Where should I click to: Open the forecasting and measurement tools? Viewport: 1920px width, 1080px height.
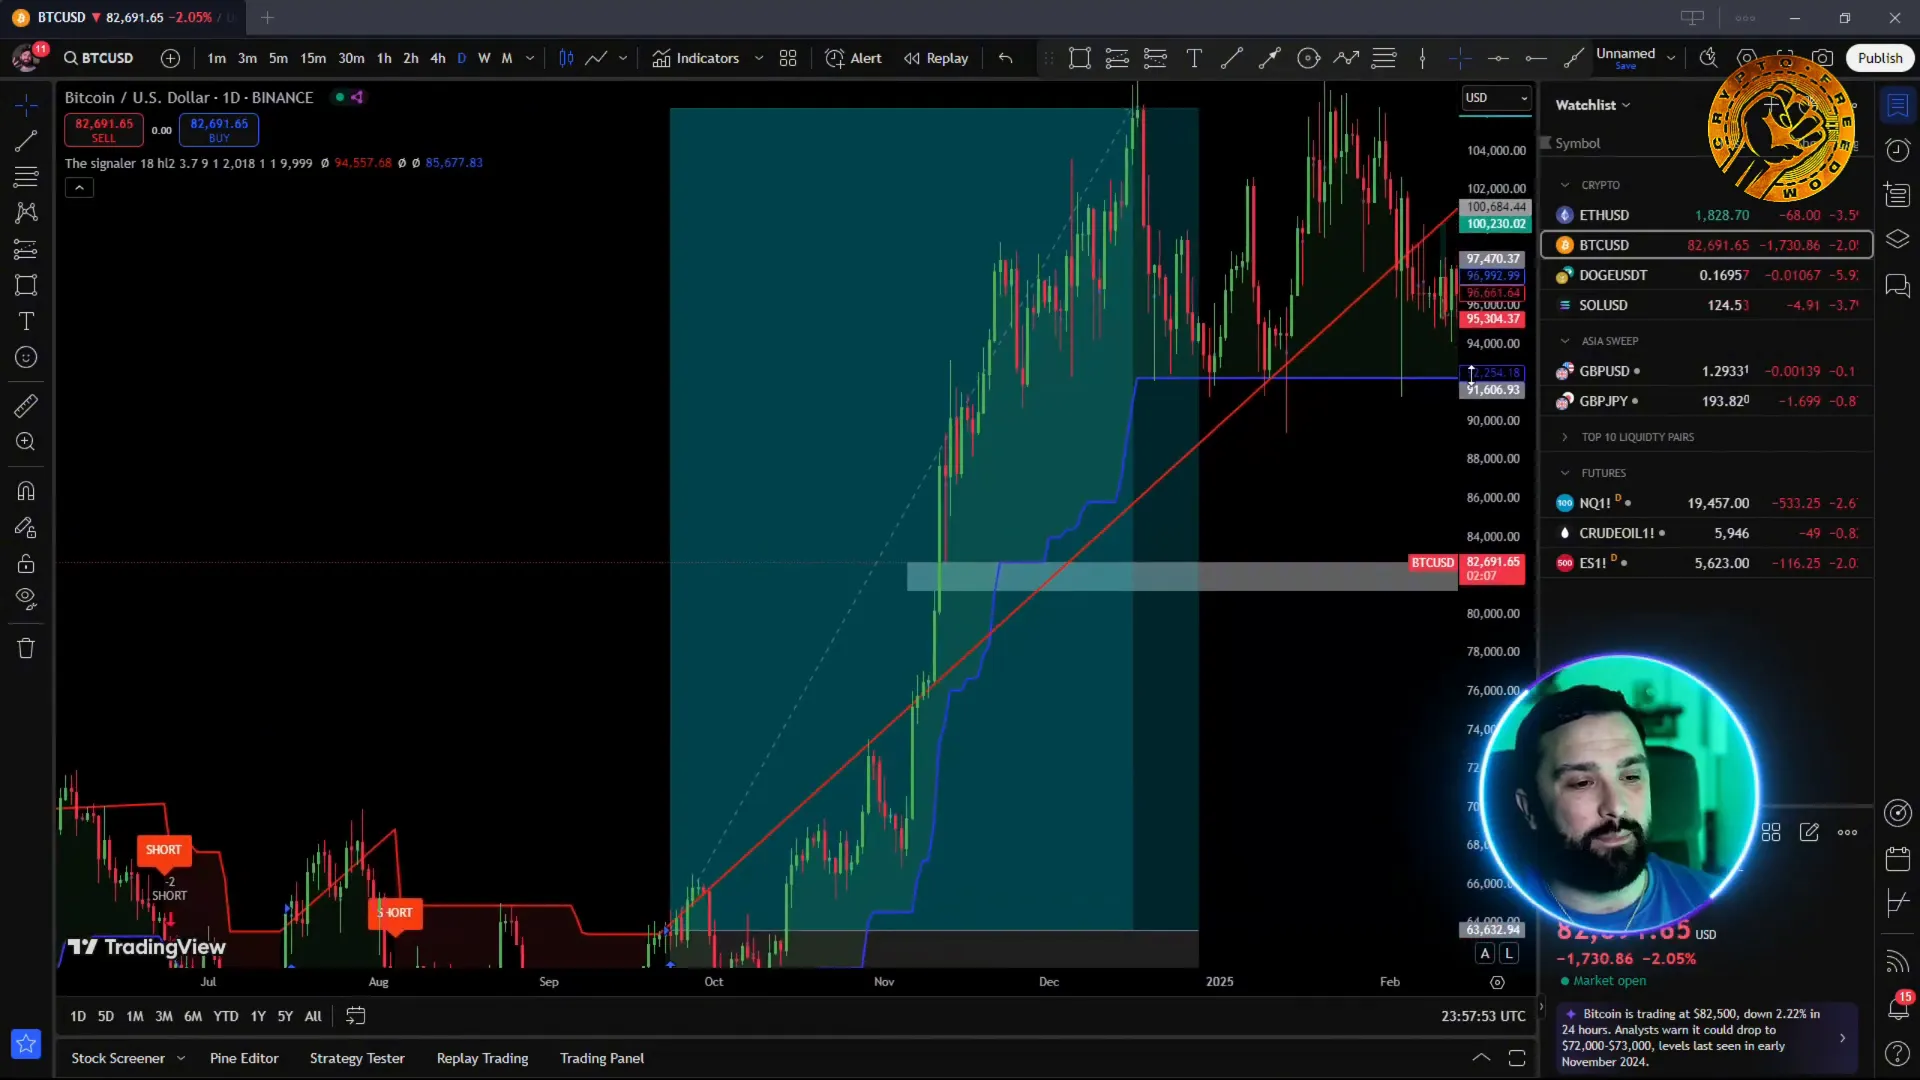click(26, 249)
